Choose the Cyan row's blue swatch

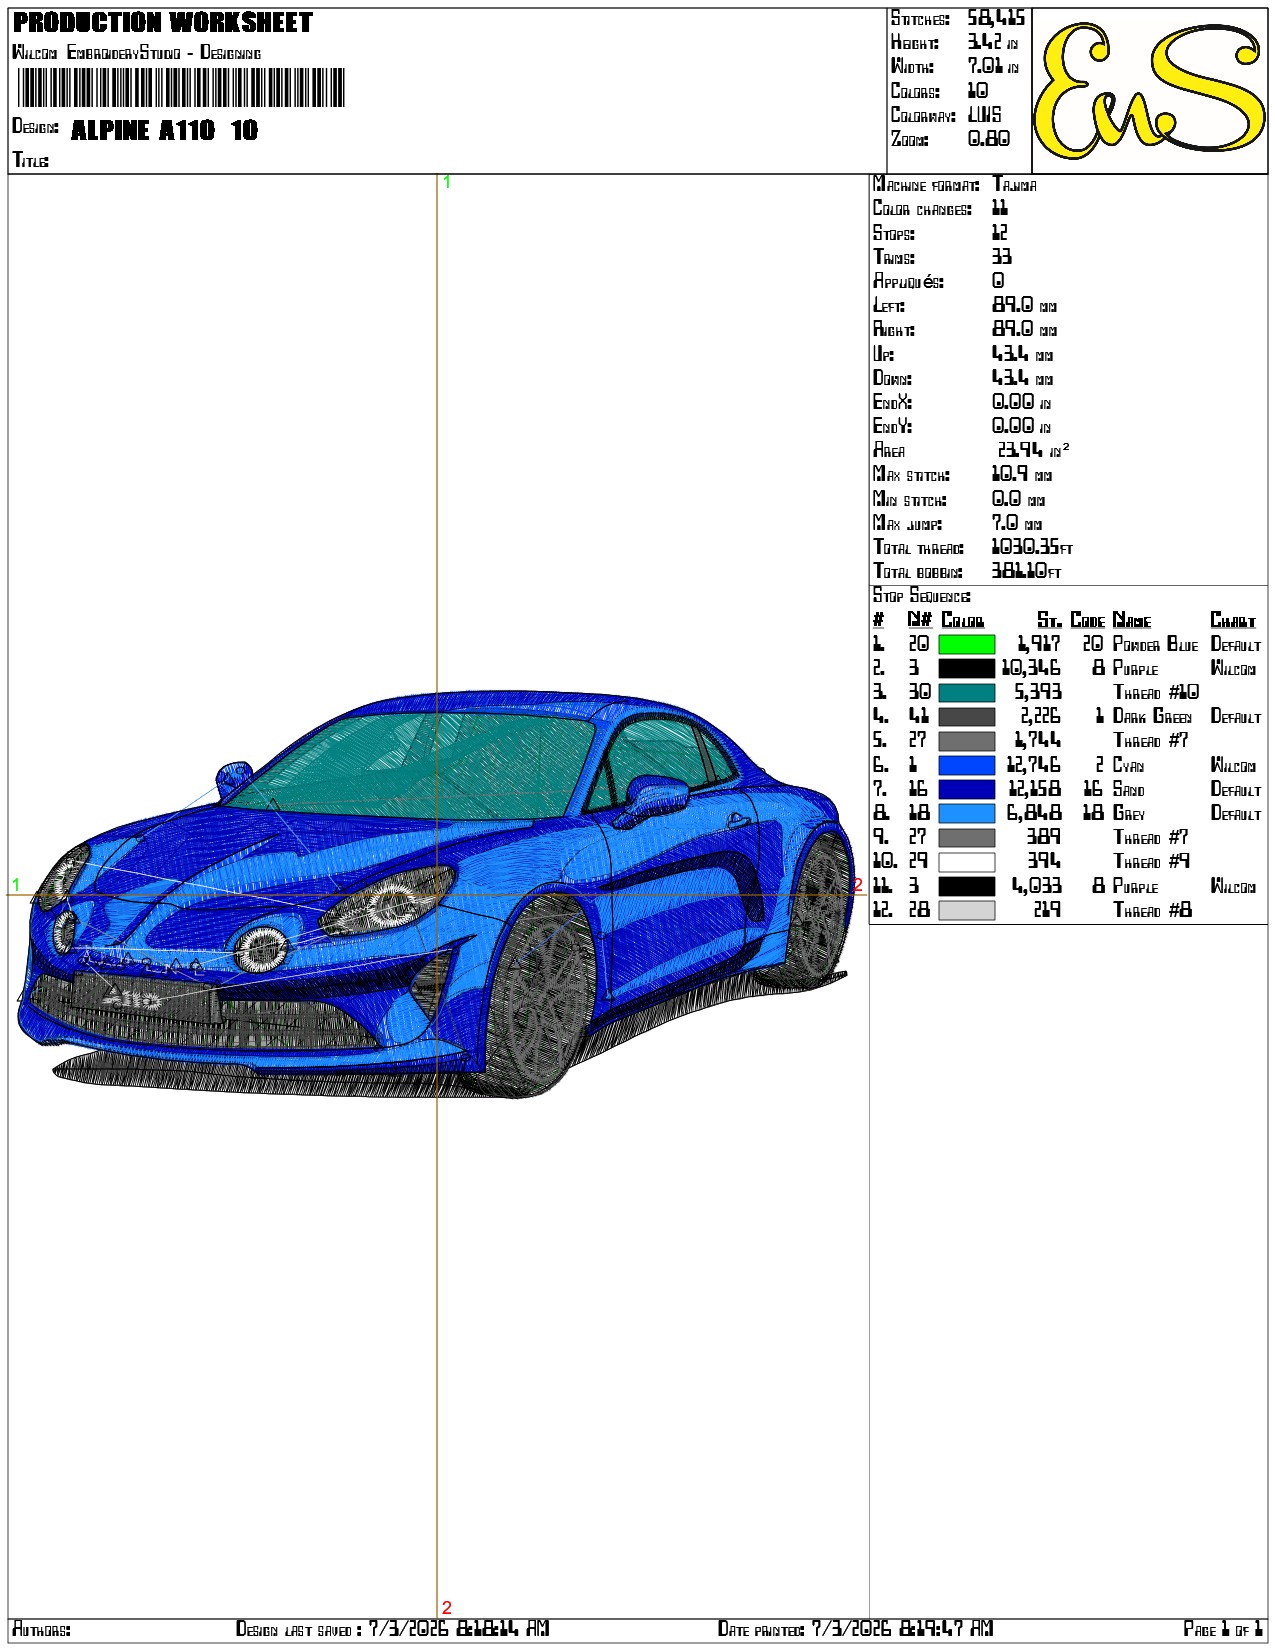(966, 766)
